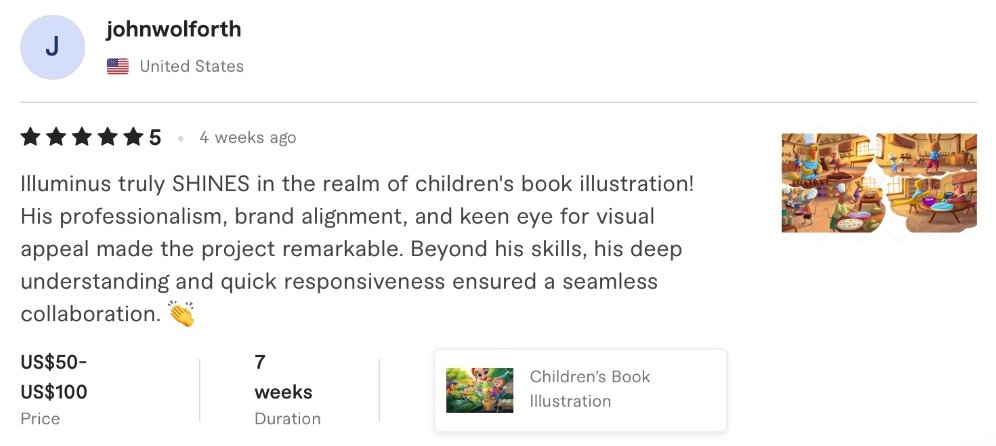
Task: Open the review's attached kitchen illustration image
Action: [878, 183]
